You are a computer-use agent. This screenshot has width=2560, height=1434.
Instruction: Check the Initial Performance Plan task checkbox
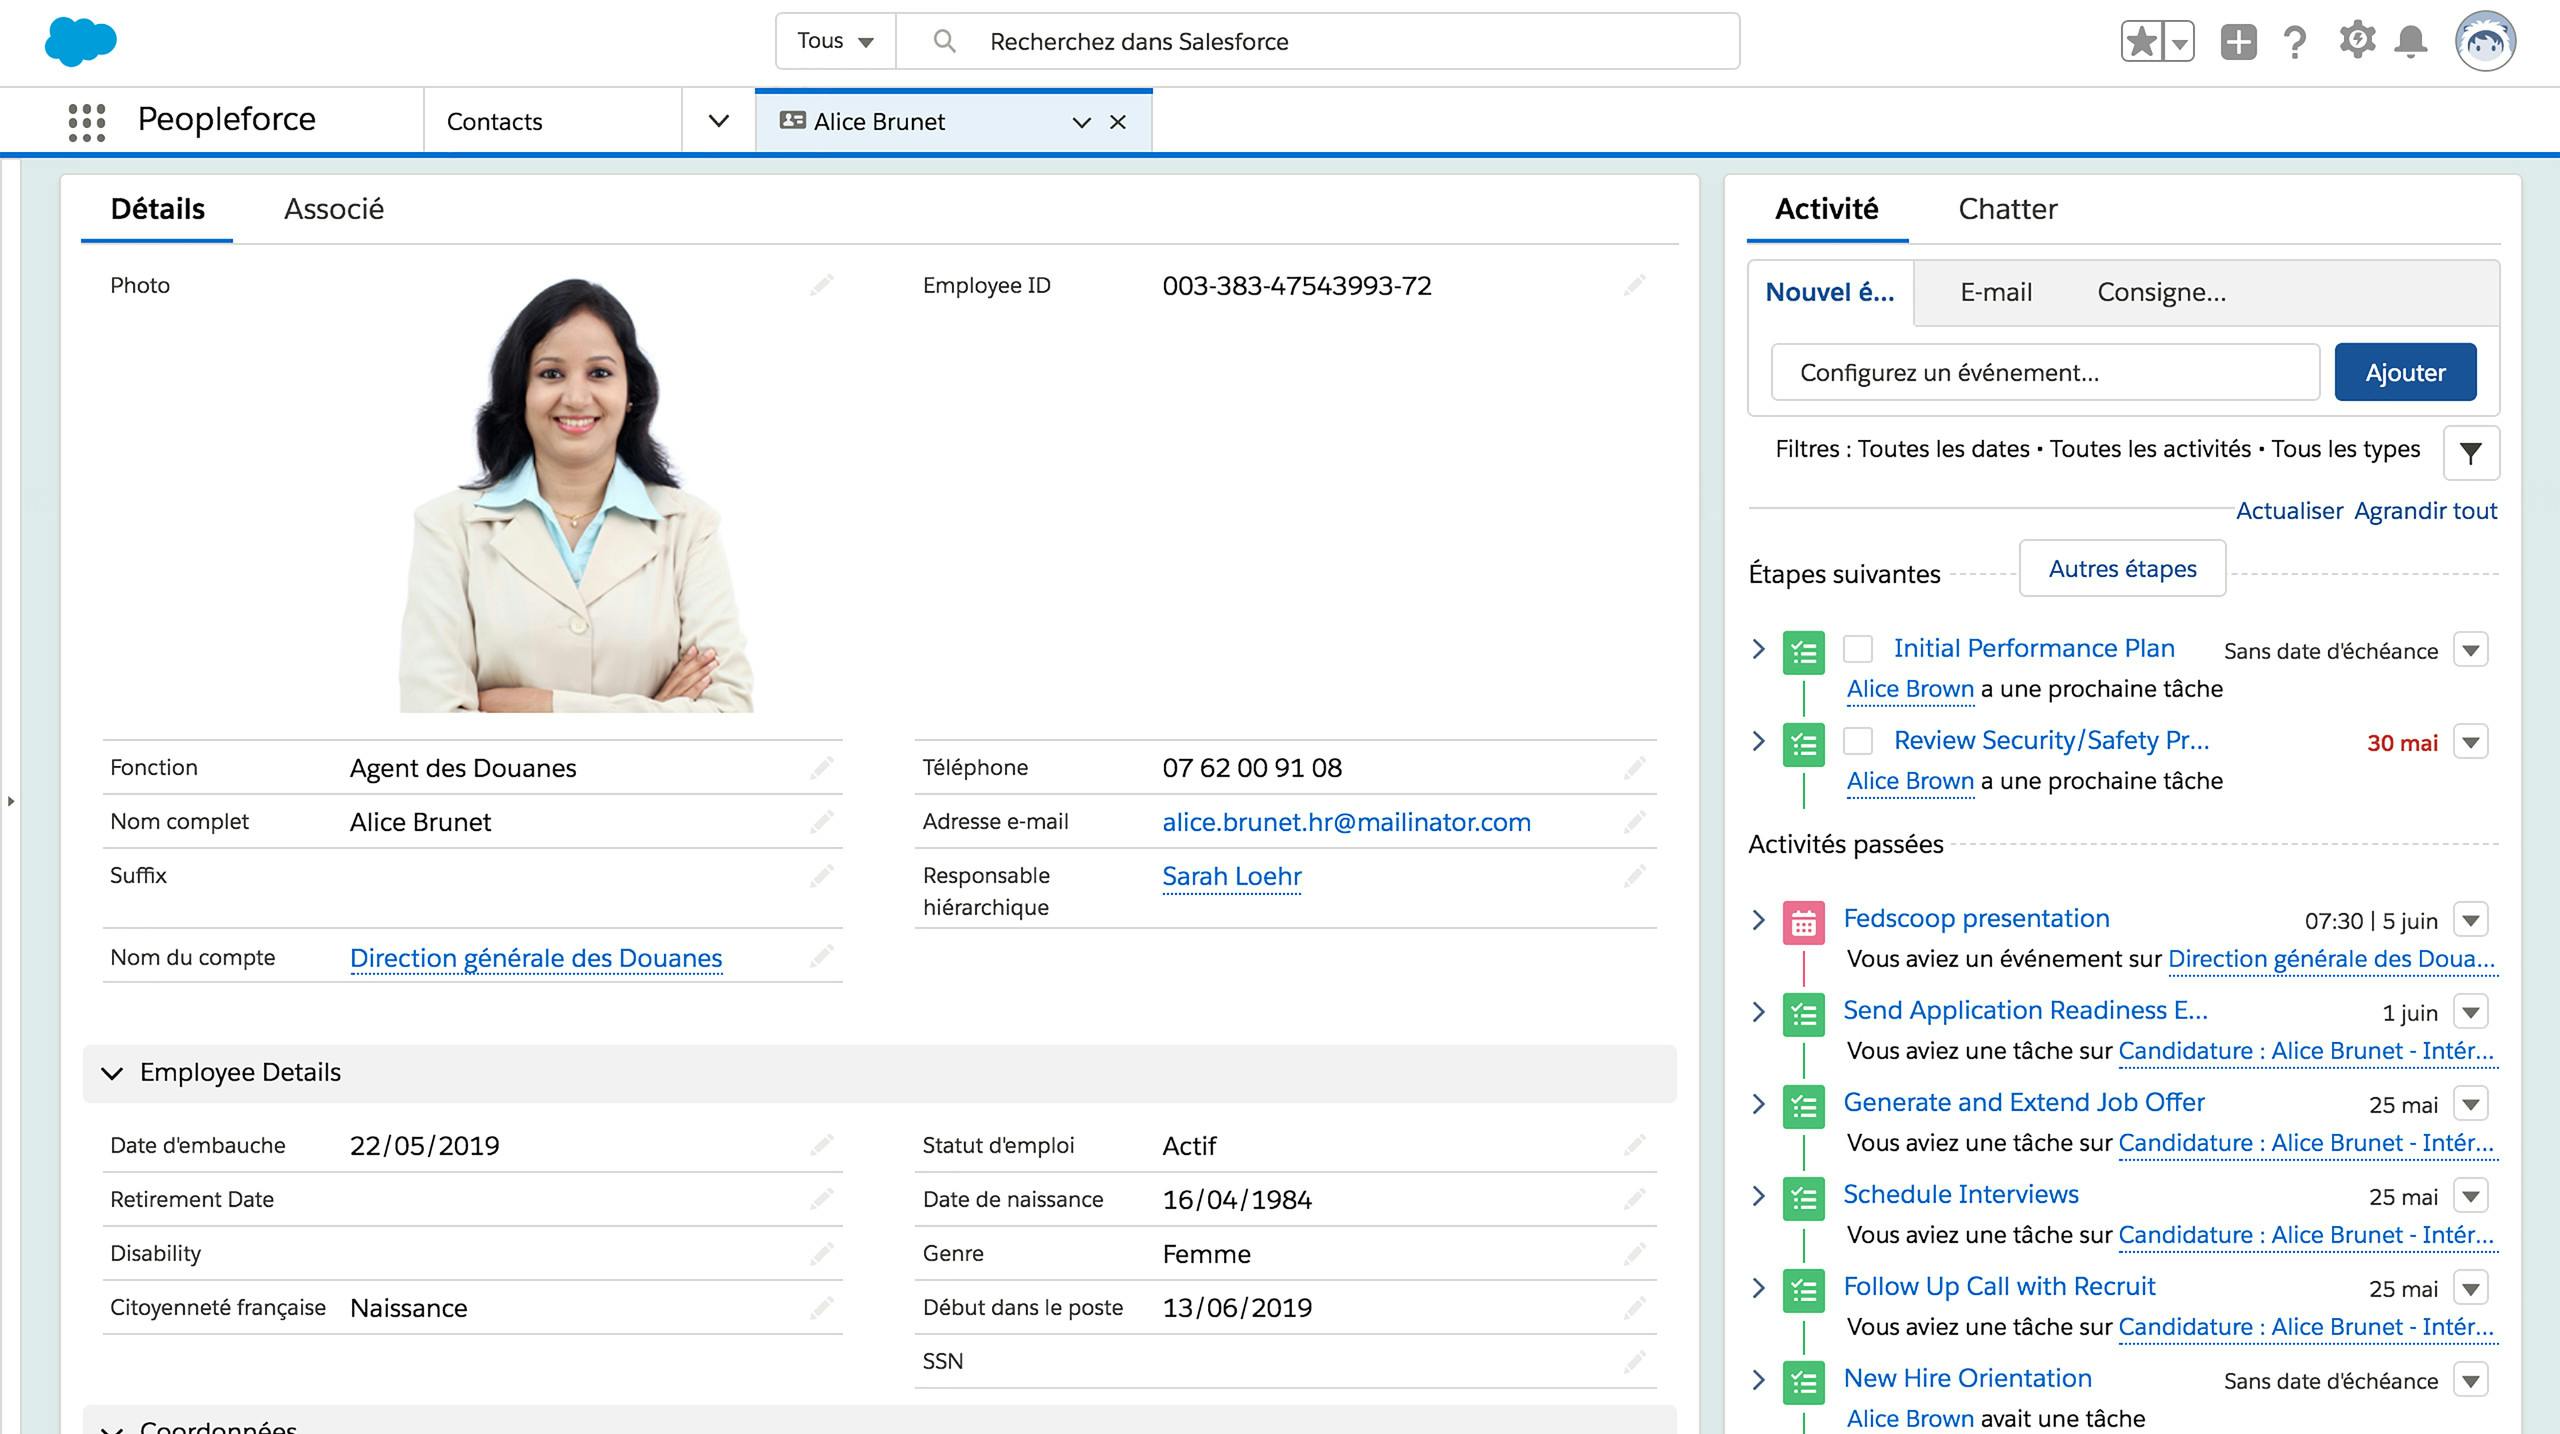[1858, 649]
